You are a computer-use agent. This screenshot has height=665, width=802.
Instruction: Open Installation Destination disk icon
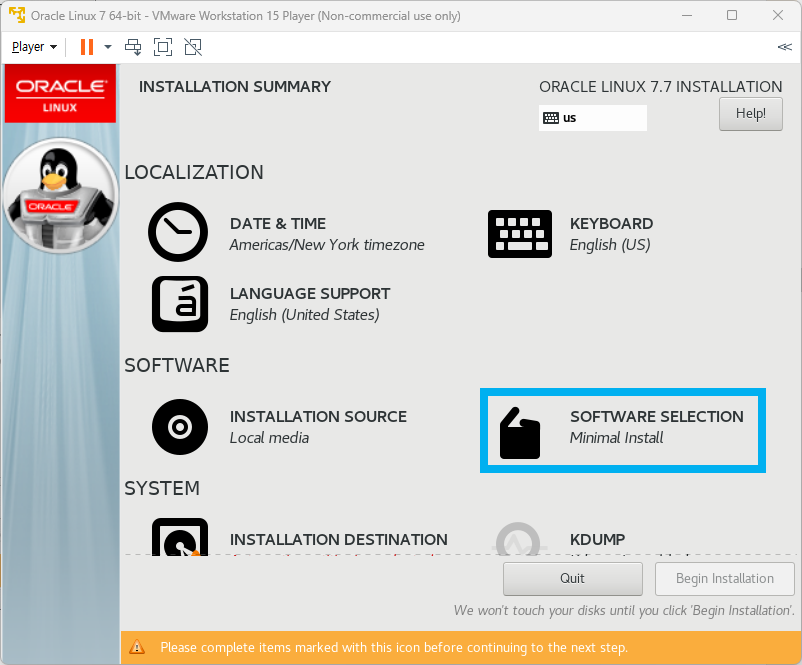[x=180, y=537]
